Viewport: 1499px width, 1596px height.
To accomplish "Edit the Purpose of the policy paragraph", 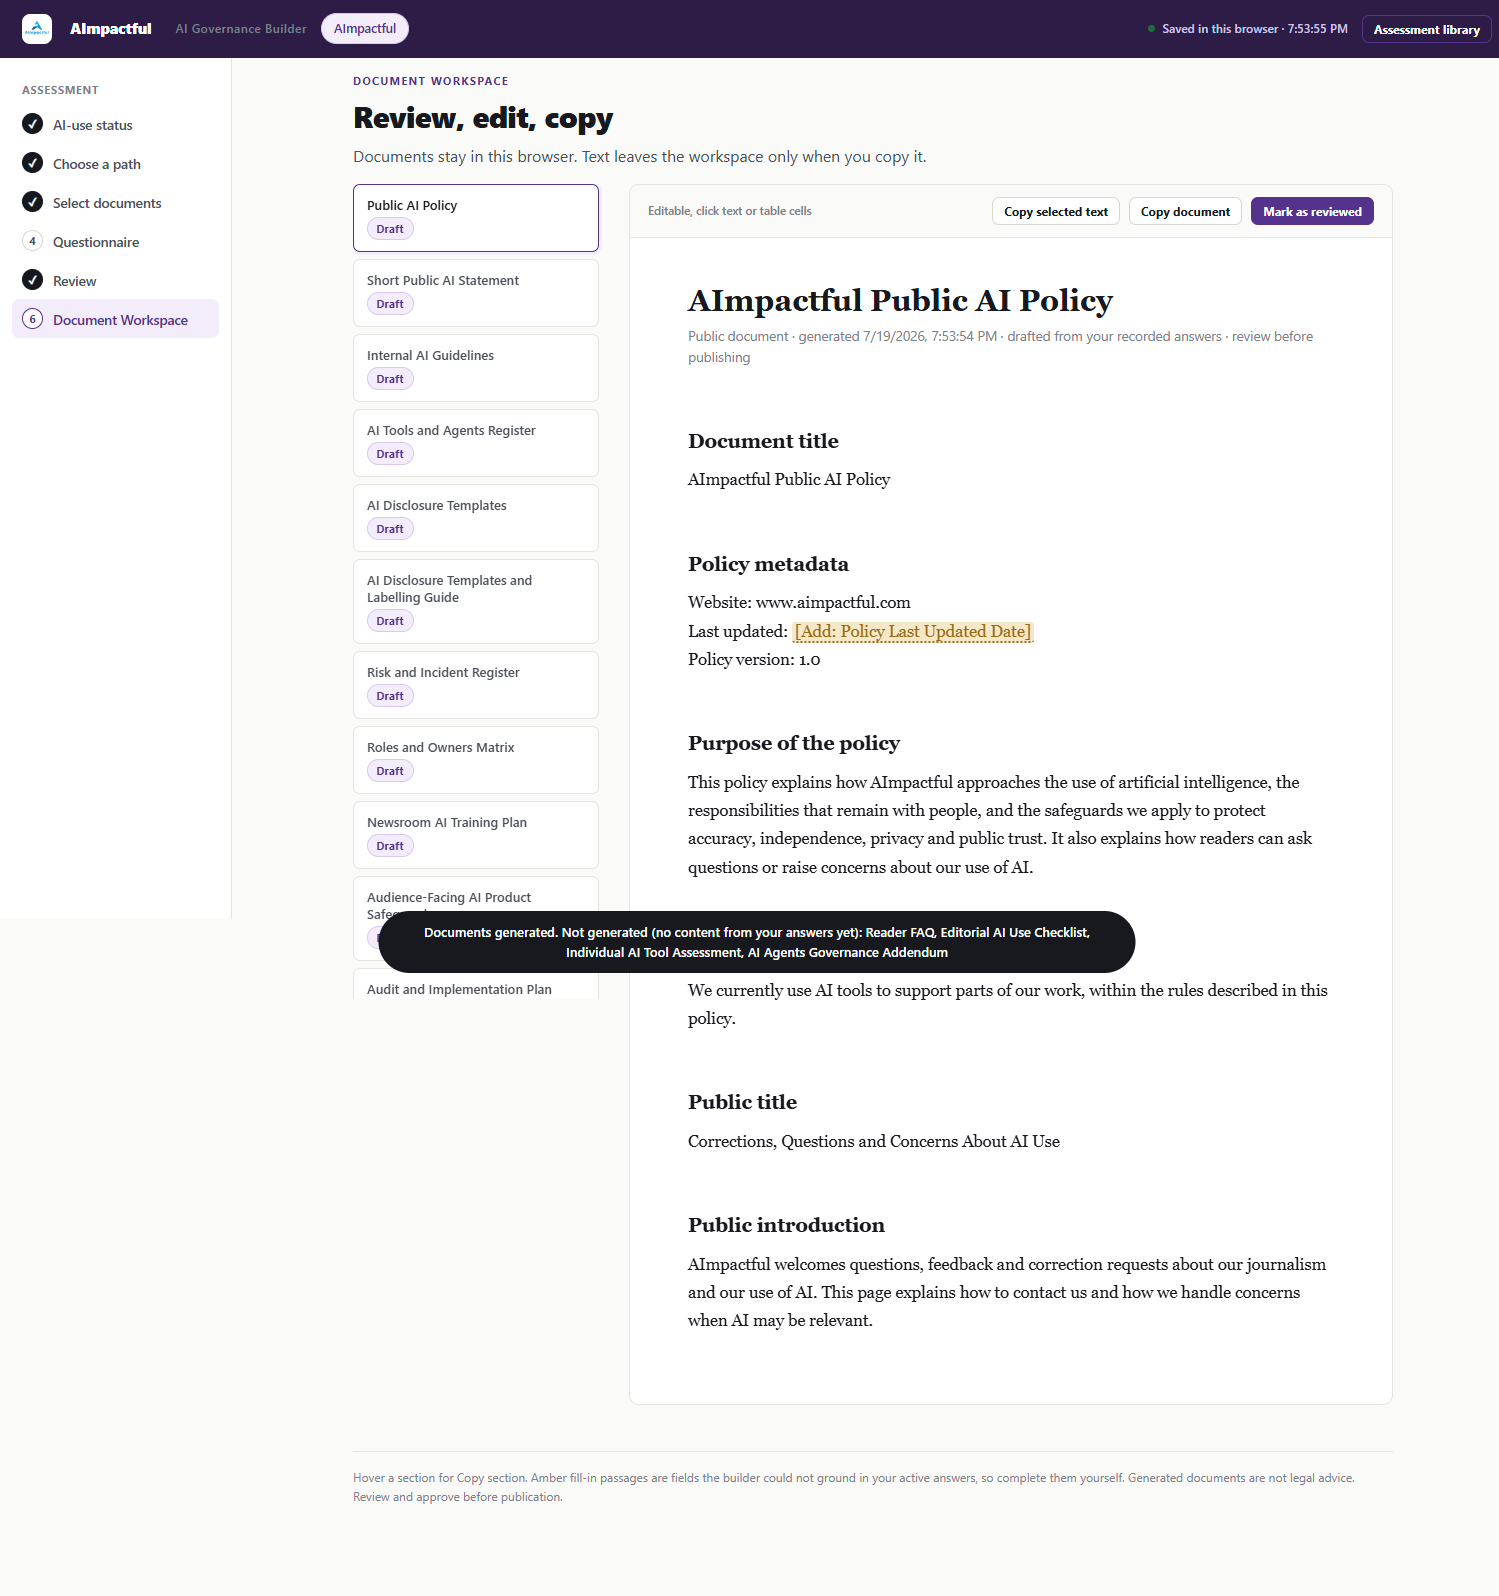I will (1000, 825).
